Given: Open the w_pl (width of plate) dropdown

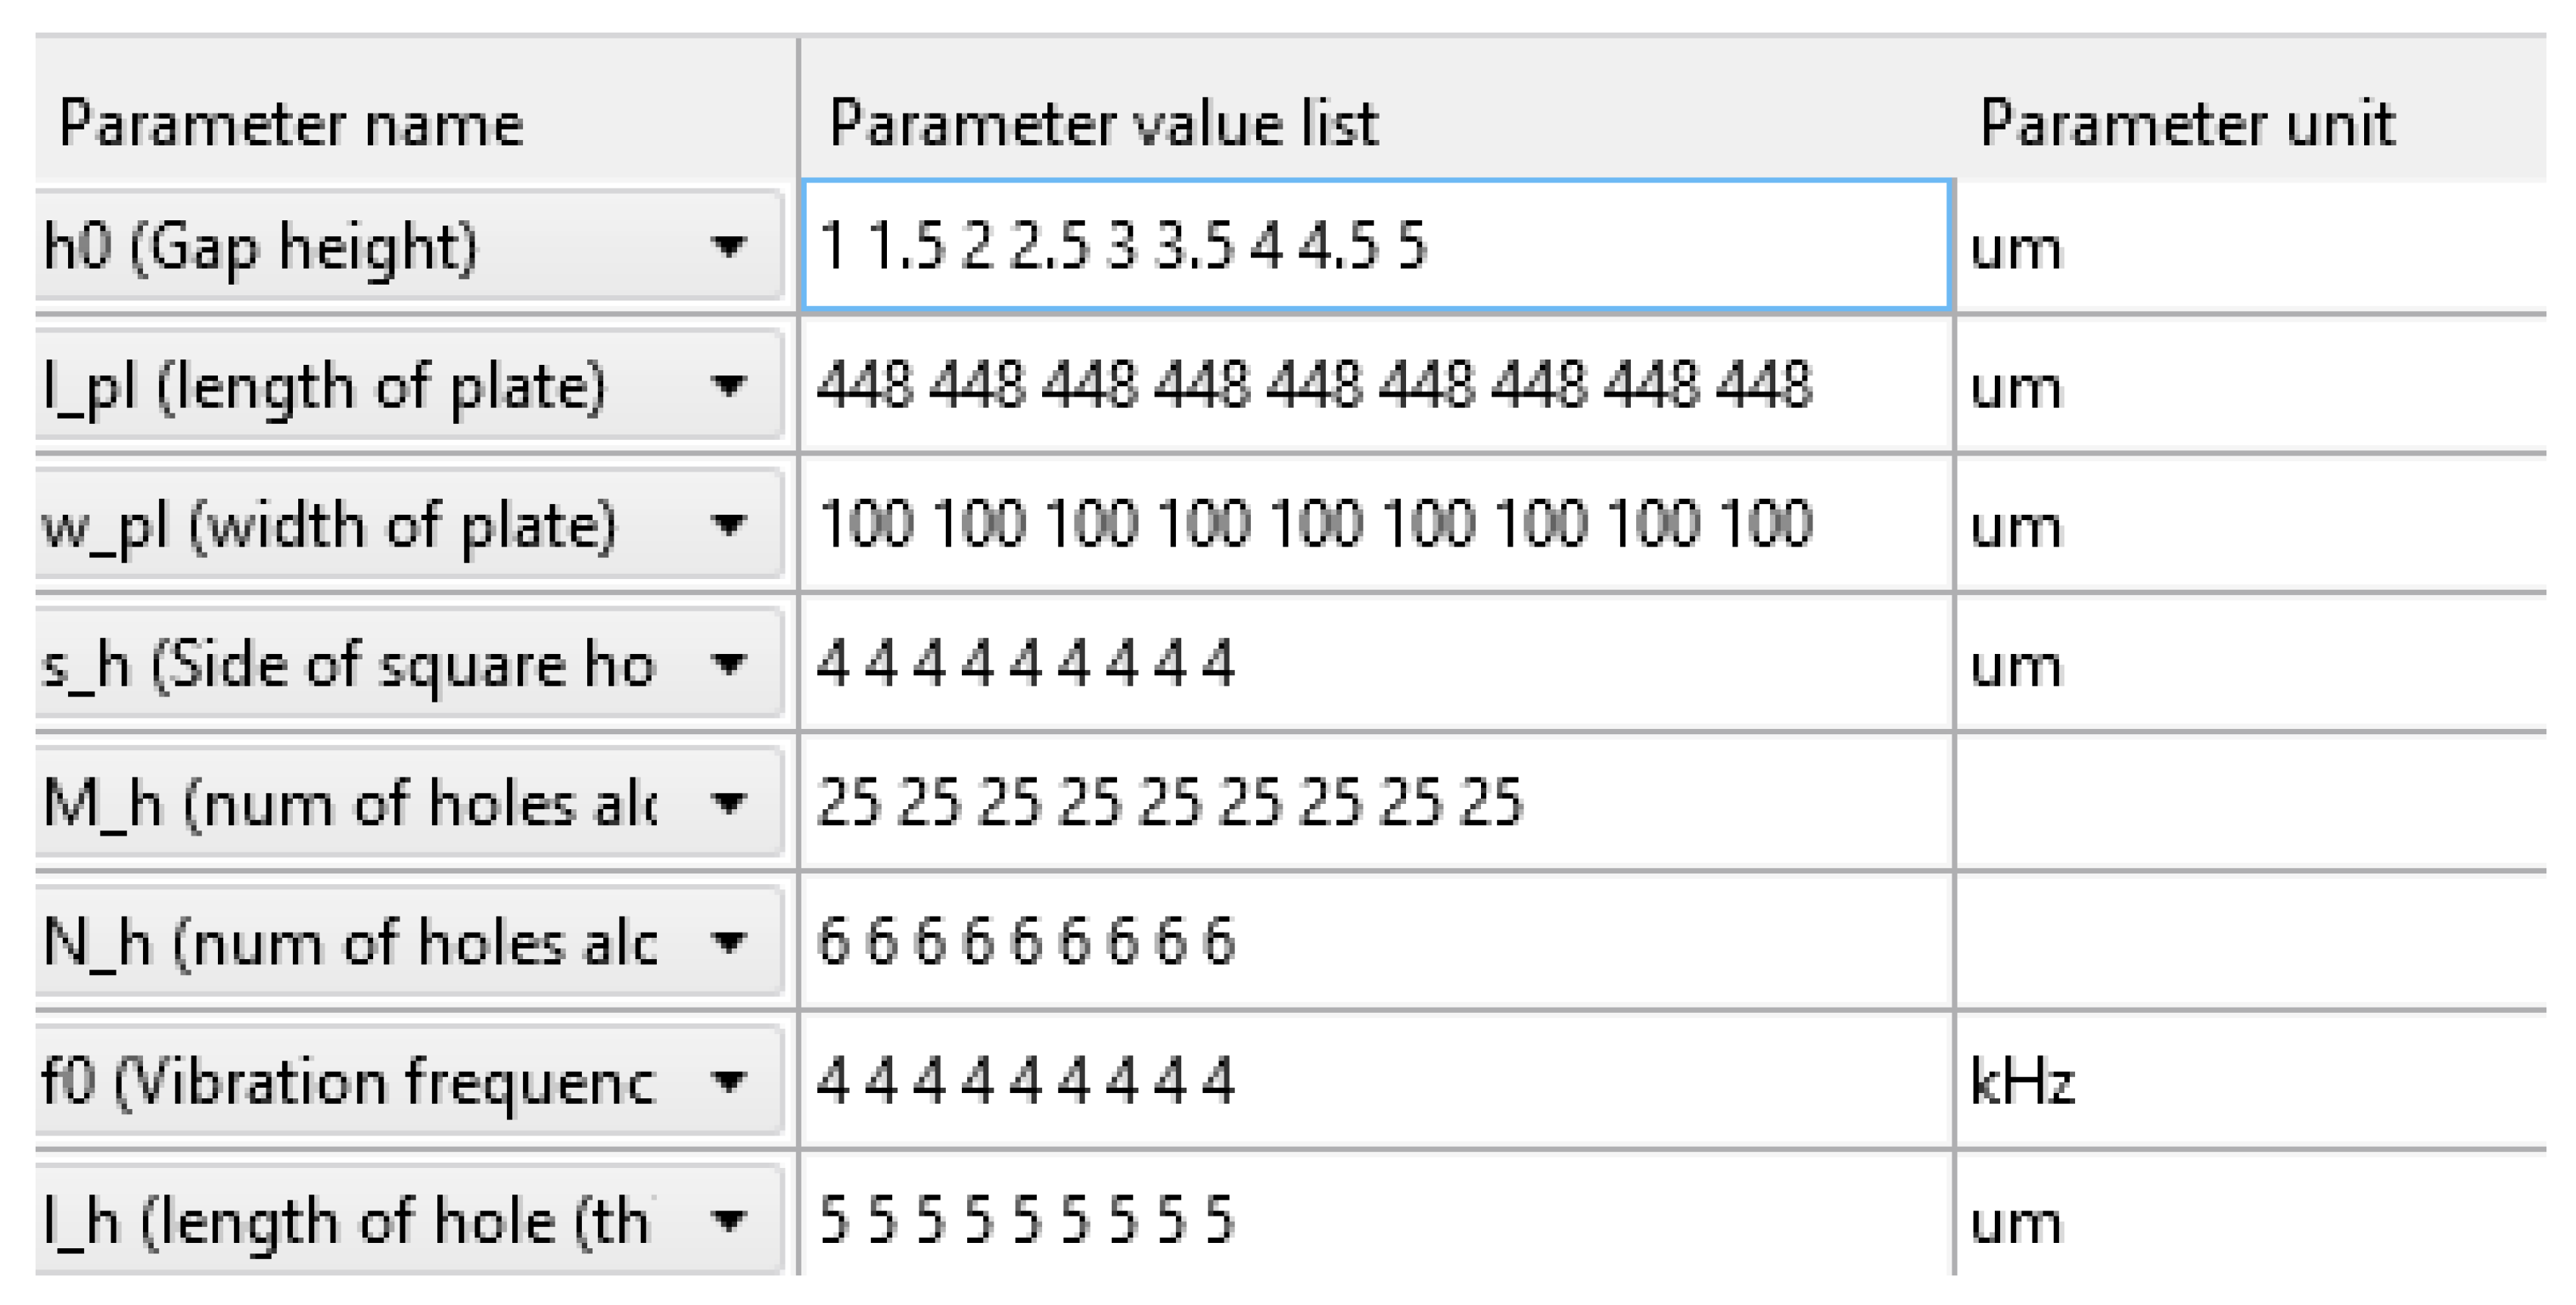Looking at the screenshot, I should coord(731,525).
